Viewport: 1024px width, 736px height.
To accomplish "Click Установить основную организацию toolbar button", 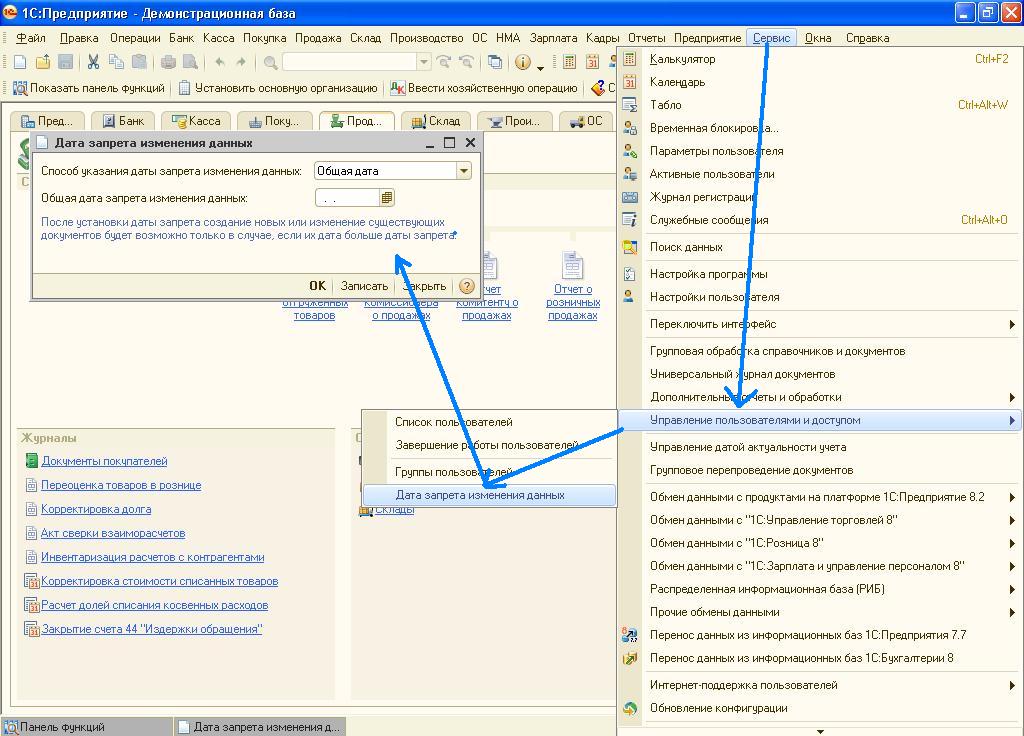I will tap(279, 88).
